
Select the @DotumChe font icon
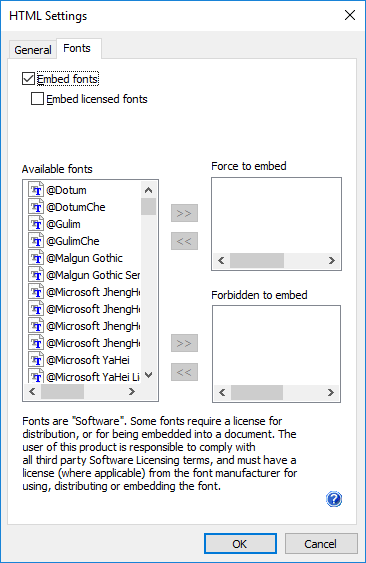(36, 207)
